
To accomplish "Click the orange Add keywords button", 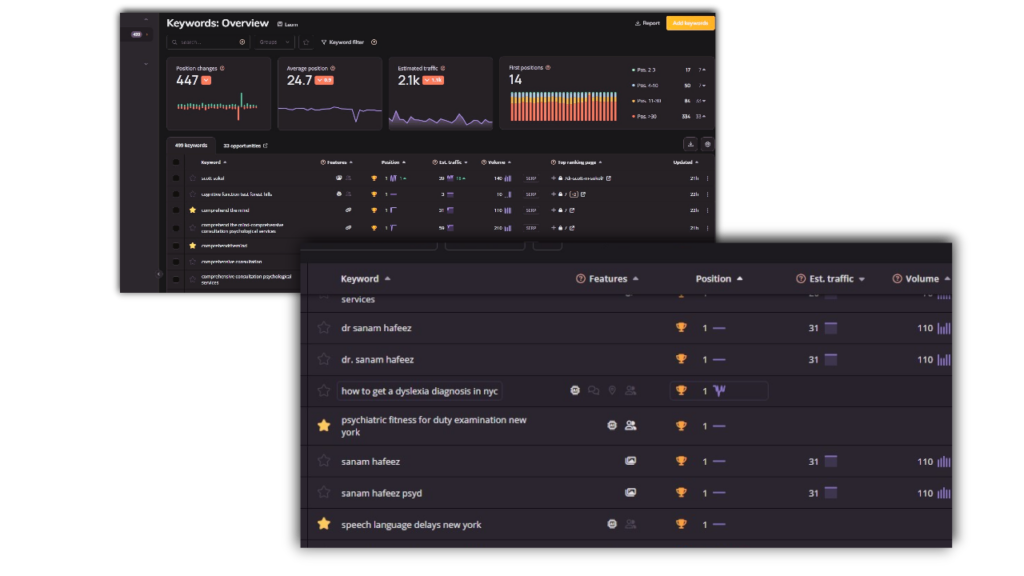I will 690,23.
